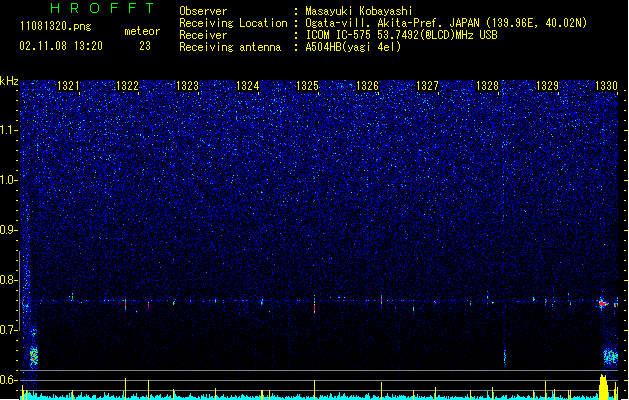Image resolution: width=629 pixels, height=400 pixels.
Task: Click the antenna A504HB(yagi 4el) text
Action: pos(353,47)
